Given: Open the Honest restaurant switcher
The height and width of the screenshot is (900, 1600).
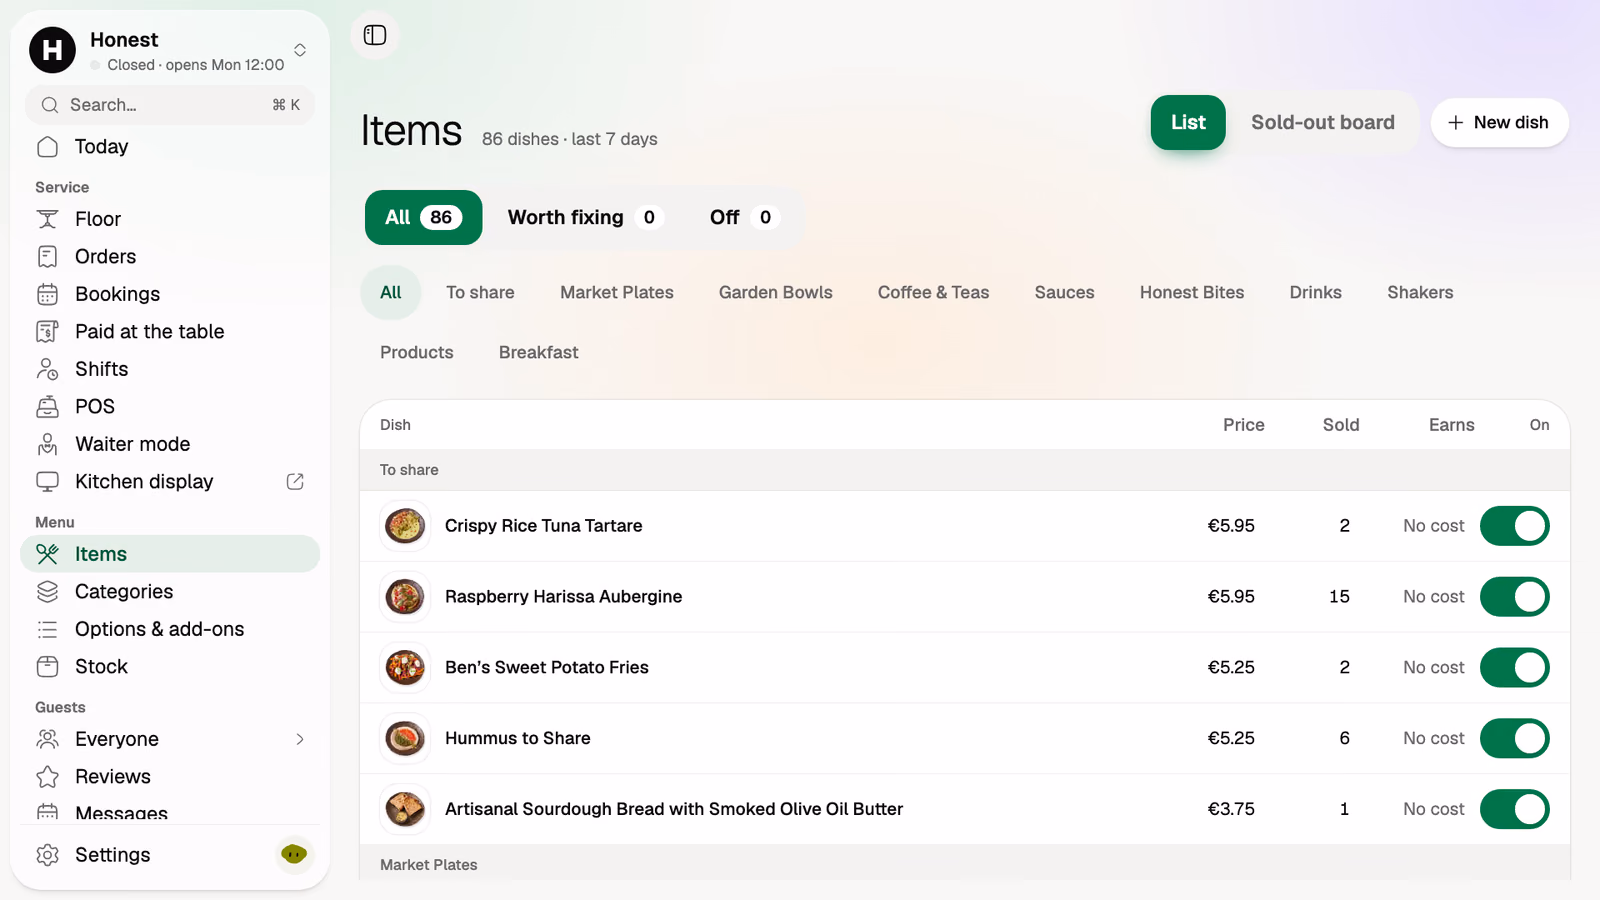Looking at the screenshot, I should [x=170, y=50].
